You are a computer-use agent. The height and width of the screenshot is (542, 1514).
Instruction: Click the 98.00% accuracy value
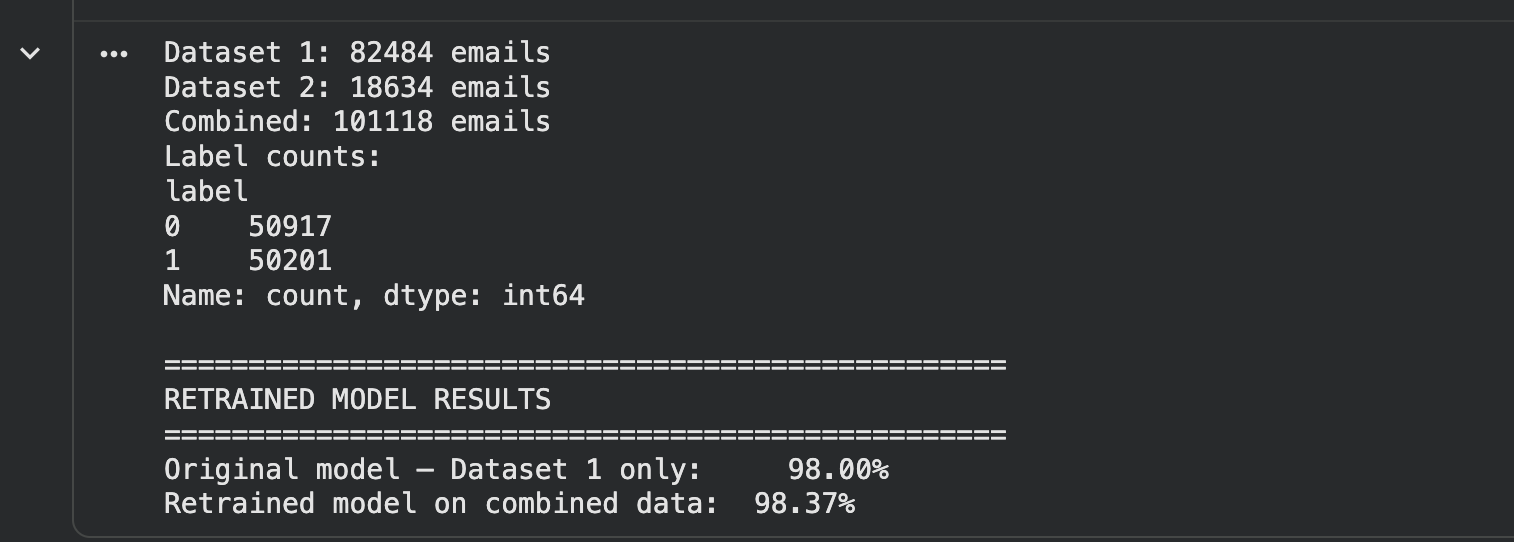[838, 469]
